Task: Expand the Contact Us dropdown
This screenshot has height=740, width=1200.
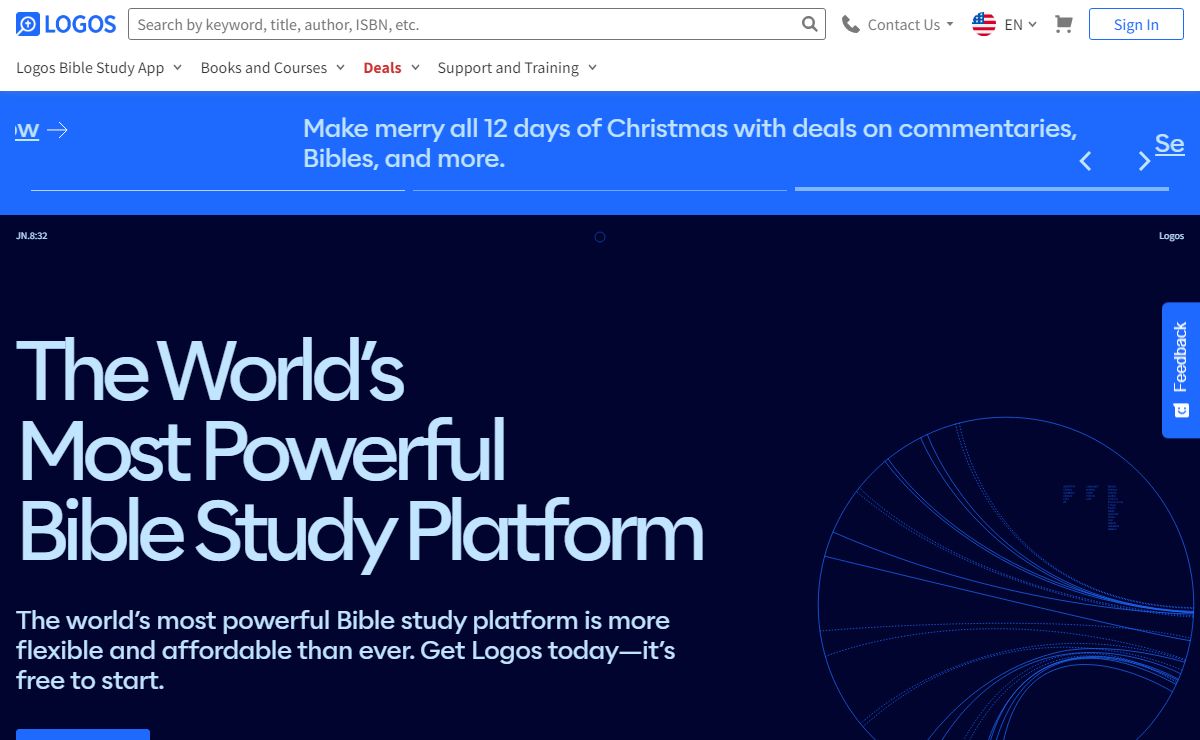Action: point(910,24)
